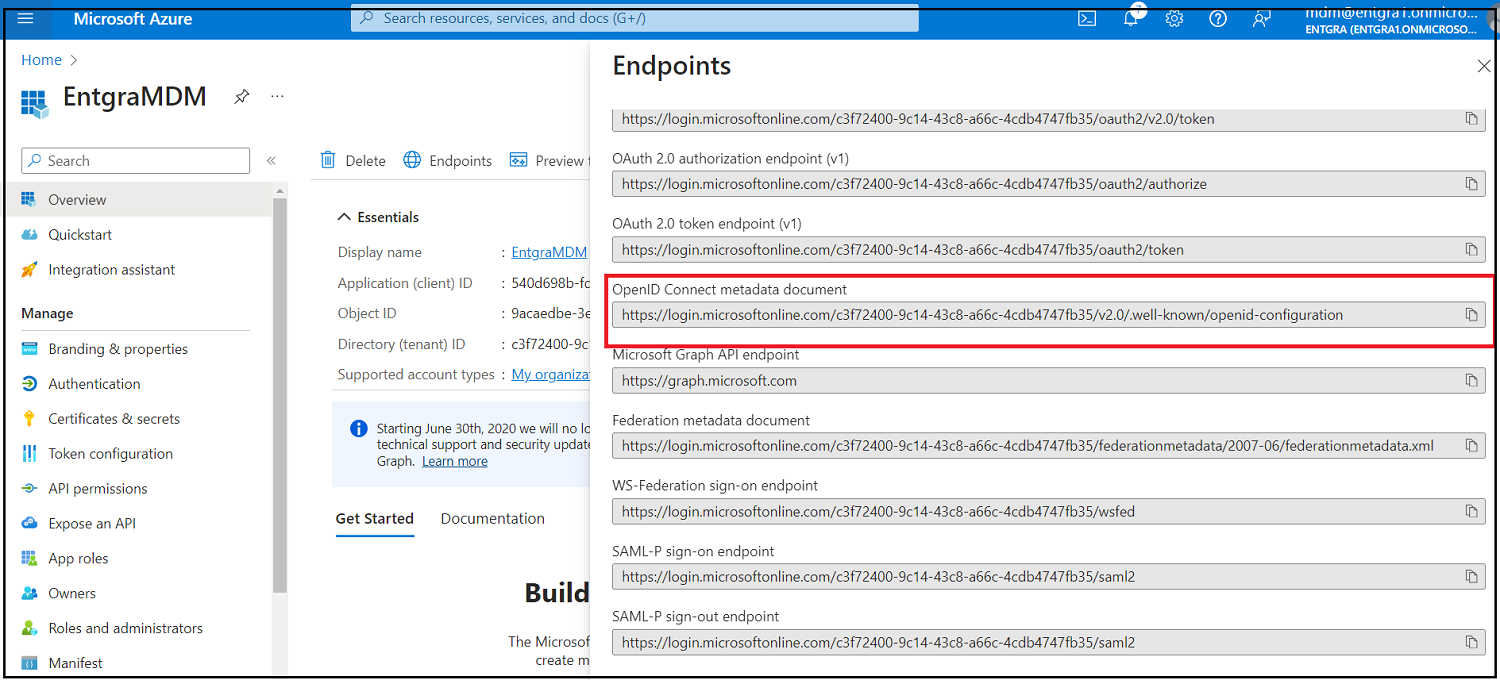Image resolution: width=1500 pixels, height=680 pixels.
Task: Copy the SAML-P sign-on endpoint URL
Action: tap(1471, 577)
